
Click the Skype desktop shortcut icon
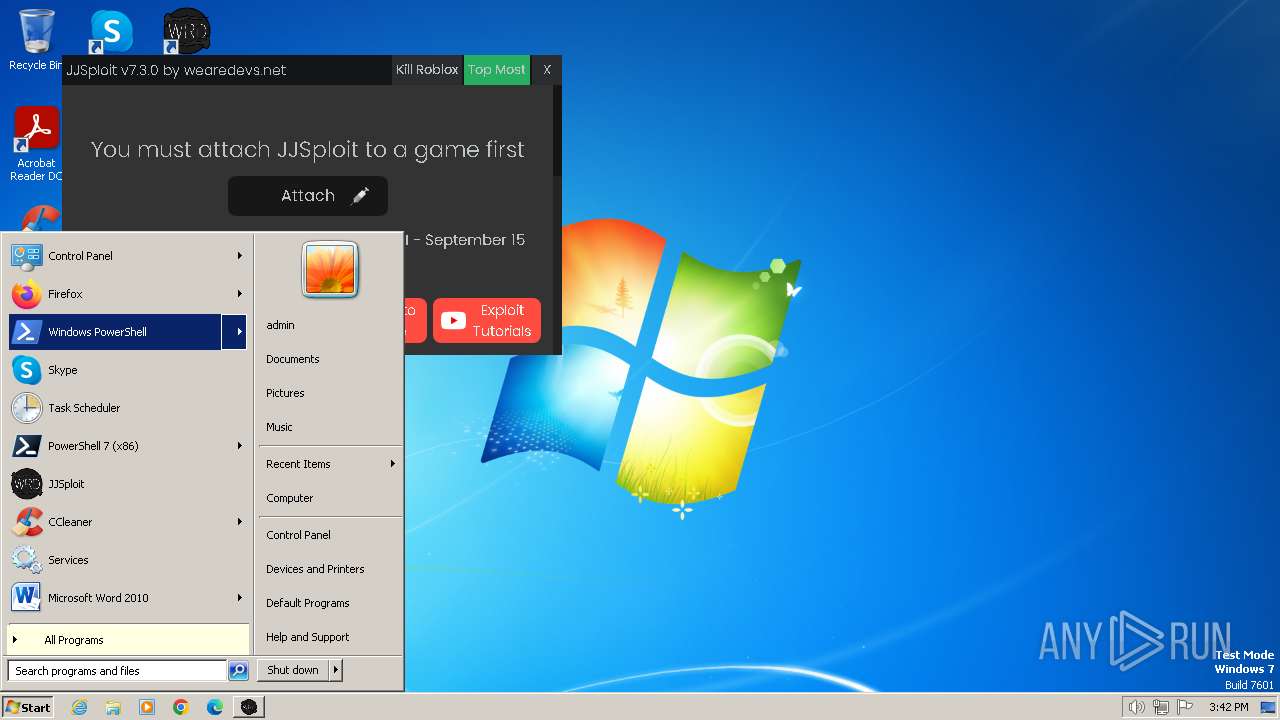(111, 32)
